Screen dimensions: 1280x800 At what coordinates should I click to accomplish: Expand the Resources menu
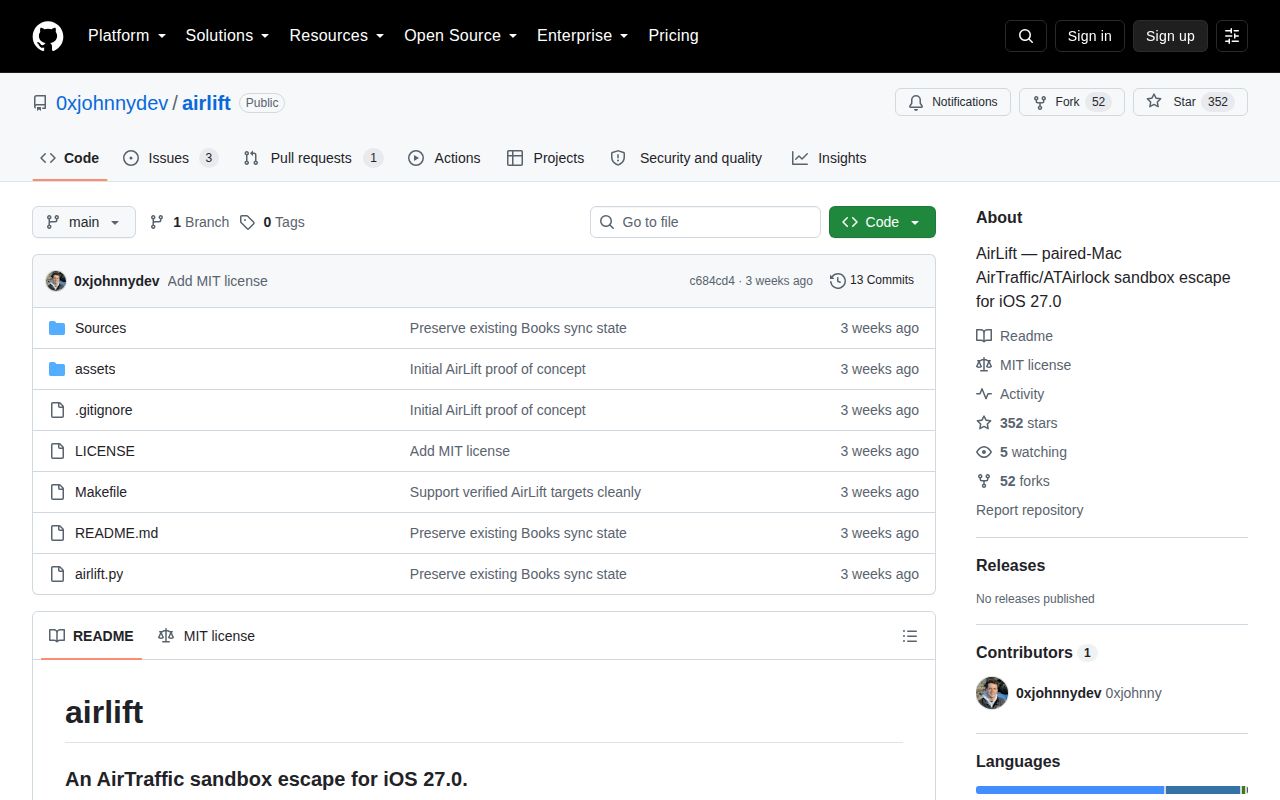(x=337, y=36)
